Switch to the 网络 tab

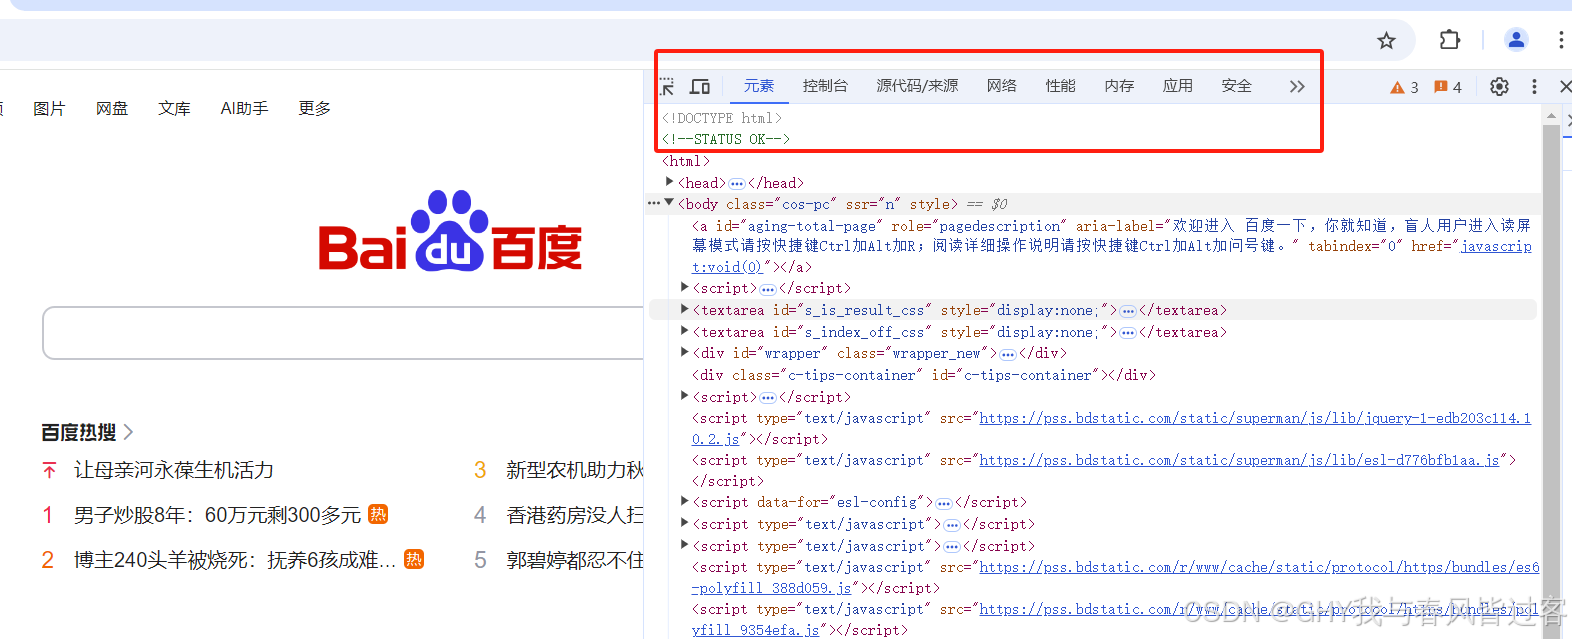point(1002,86)
